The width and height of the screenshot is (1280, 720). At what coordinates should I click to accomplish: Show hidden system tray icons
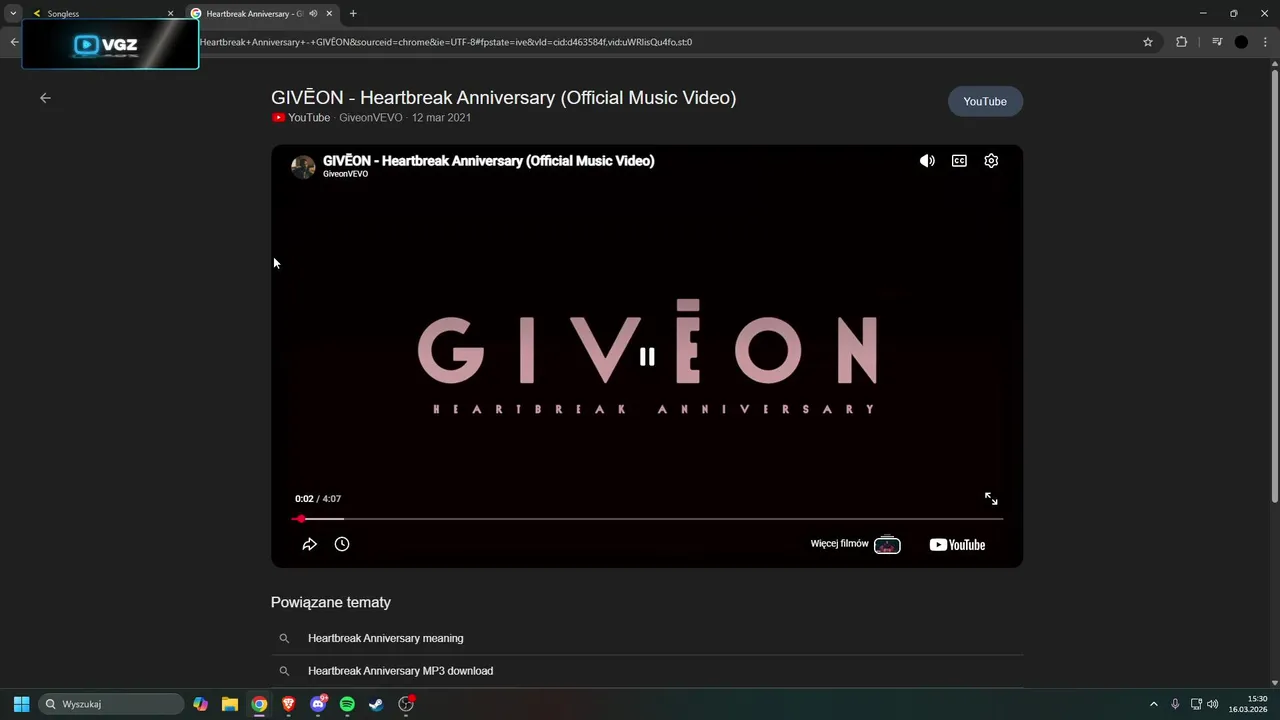point(1153,704)
